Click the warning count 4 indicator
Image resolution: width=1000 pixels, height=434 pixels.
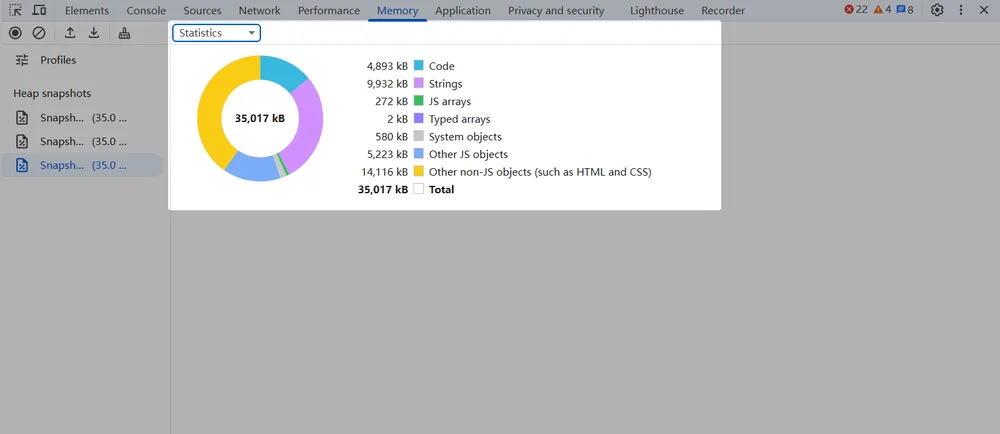(x=883, y=10)
